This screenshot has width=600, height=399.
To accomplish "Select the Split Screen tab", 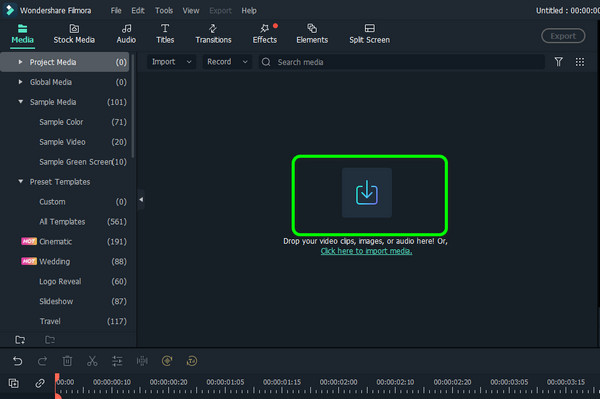I will click(x=369, y=34).
